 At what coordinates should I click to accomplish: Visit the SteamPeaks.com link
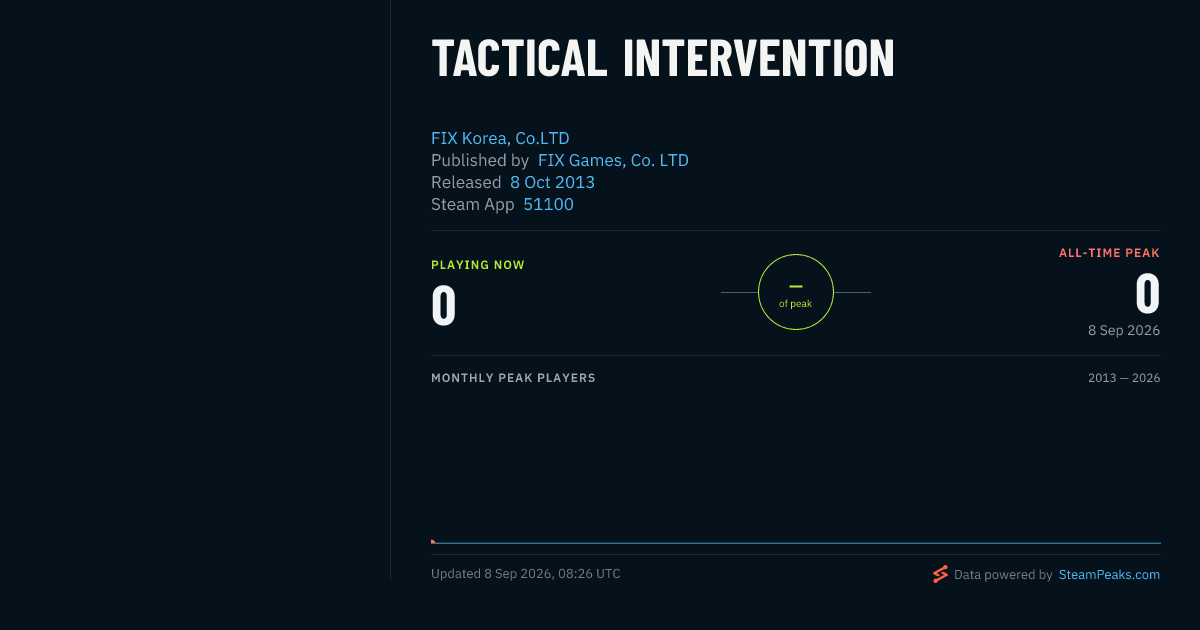[x=1109, y=575]
